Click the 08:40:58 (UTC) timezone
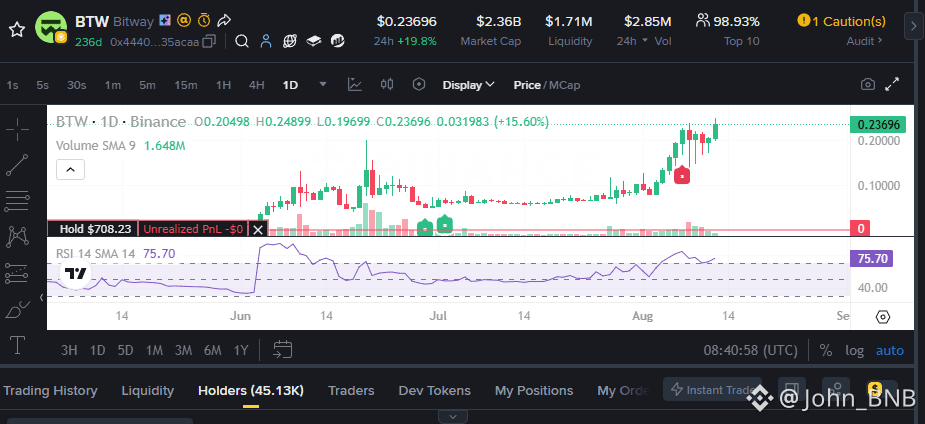925x424 pixels. (x=750, y=350)
